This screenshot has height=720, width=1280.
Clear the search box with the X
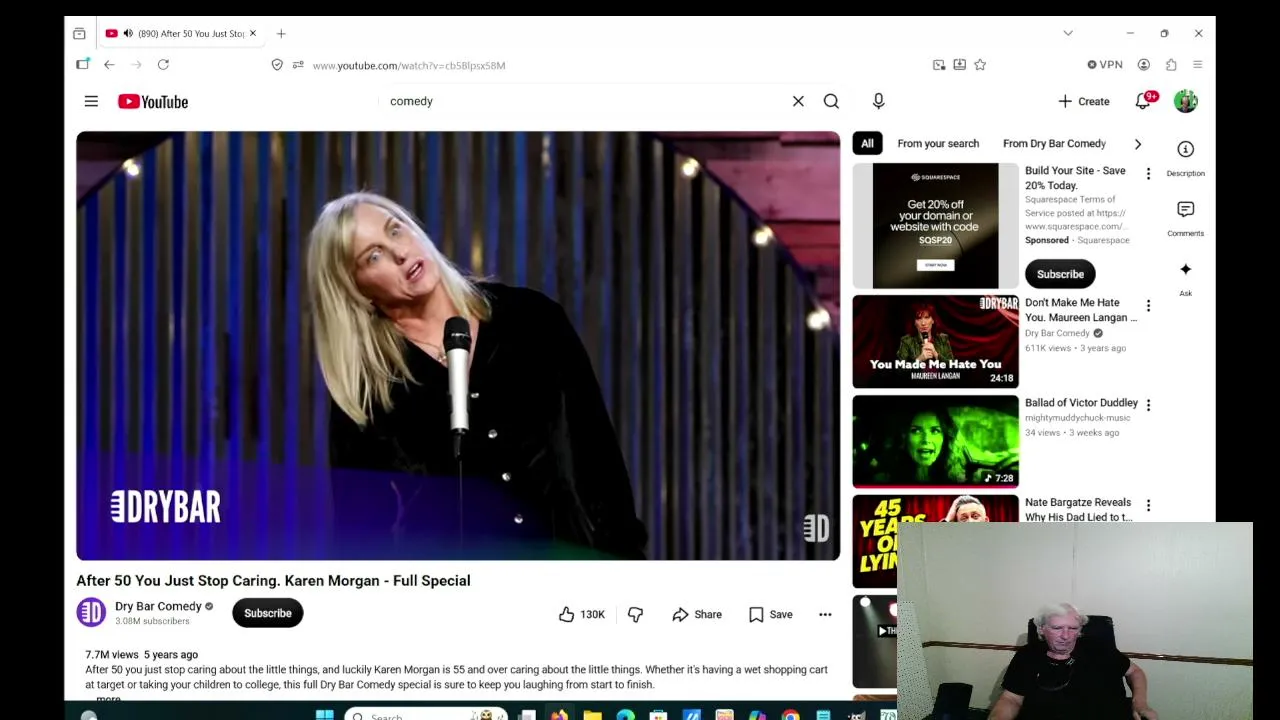798,101
